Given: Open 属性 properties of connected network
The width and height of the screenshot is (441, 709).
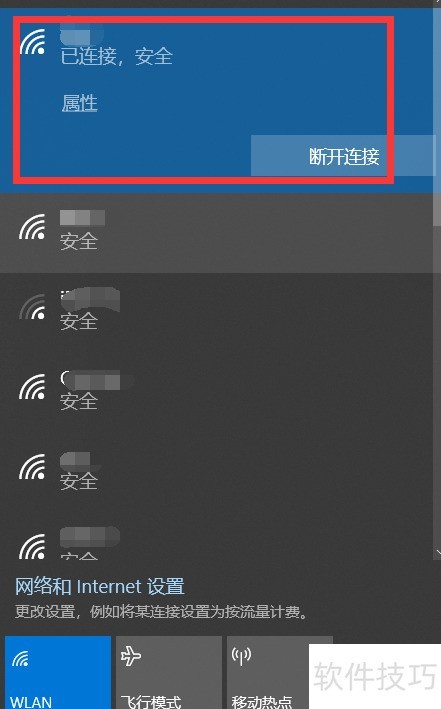Looking at the screenshot, I should (x=80, y=104).
